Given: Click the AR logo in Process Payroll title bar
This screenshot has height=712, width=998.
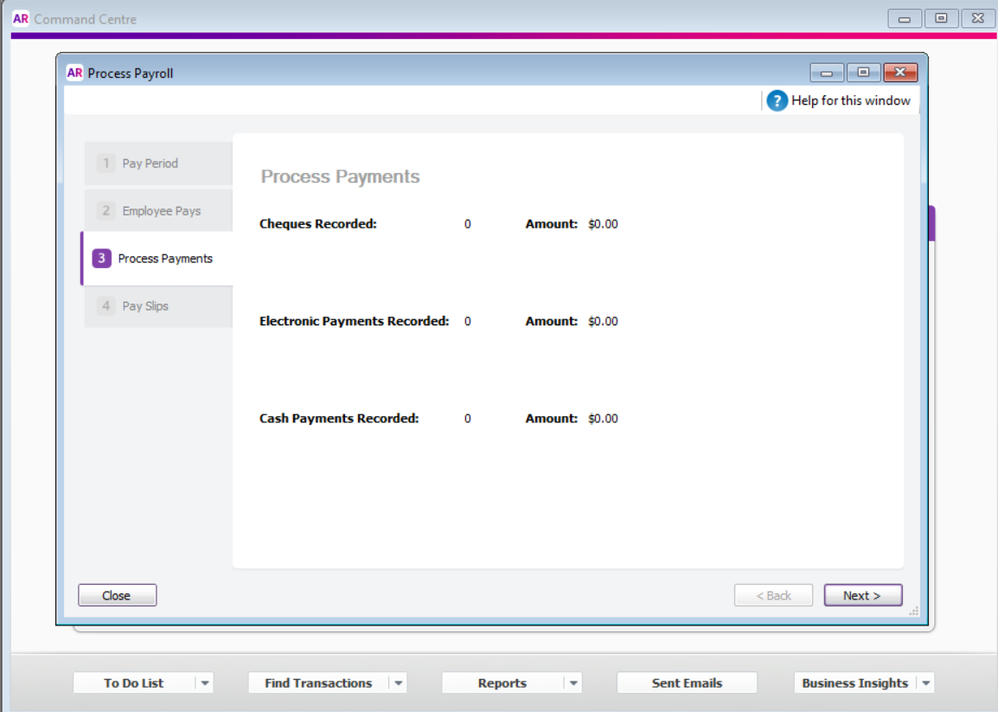Looking at the screenshot, I should (x=75, y=73).
